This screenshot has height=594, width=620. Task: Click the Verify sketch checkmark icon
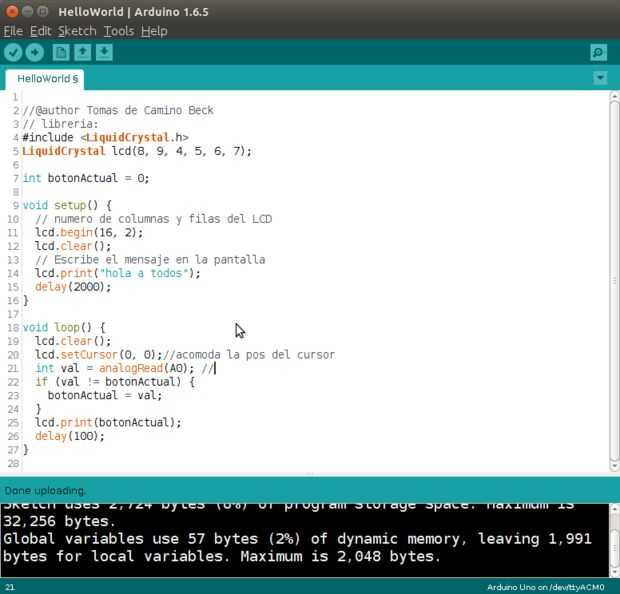coord(13,52)
